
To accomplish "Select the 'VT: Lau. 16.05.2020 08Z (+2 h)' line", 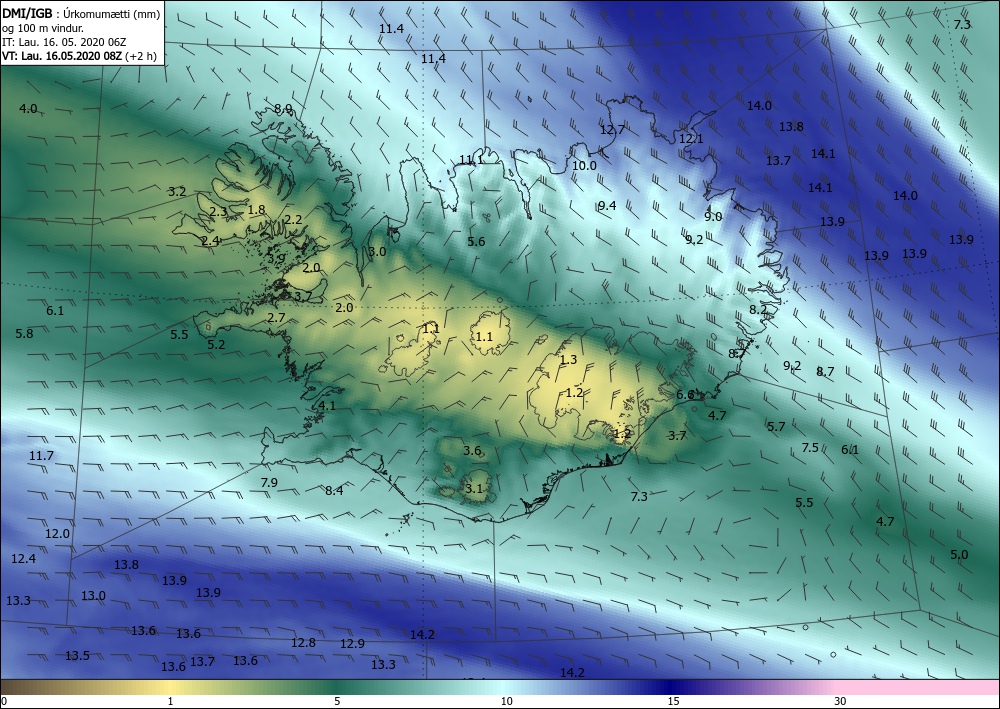I will coord(79,55).
